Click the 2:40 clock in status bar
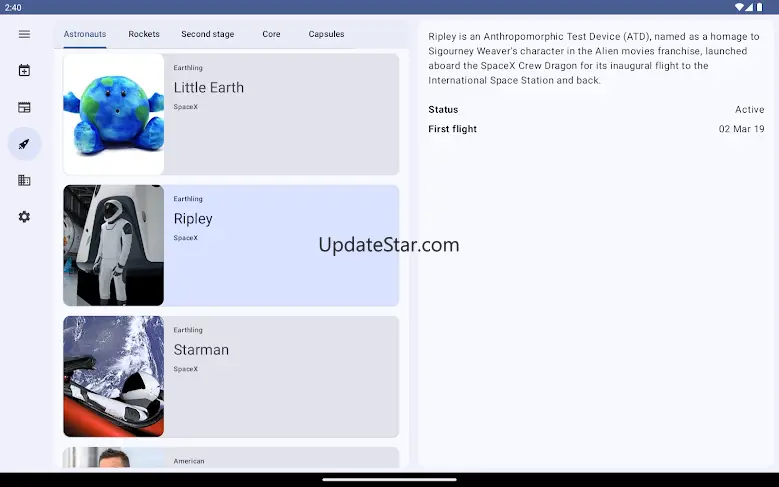Screen dimensions: 779x487 13,7
